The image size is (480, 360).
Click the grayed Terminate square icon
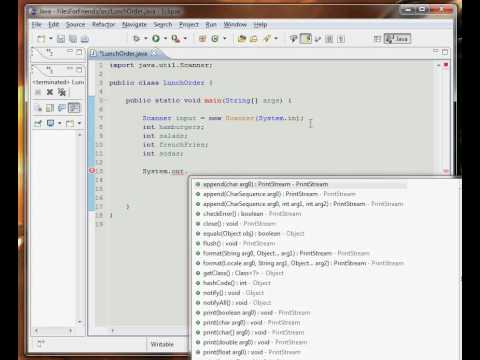[x=38, y=92]
